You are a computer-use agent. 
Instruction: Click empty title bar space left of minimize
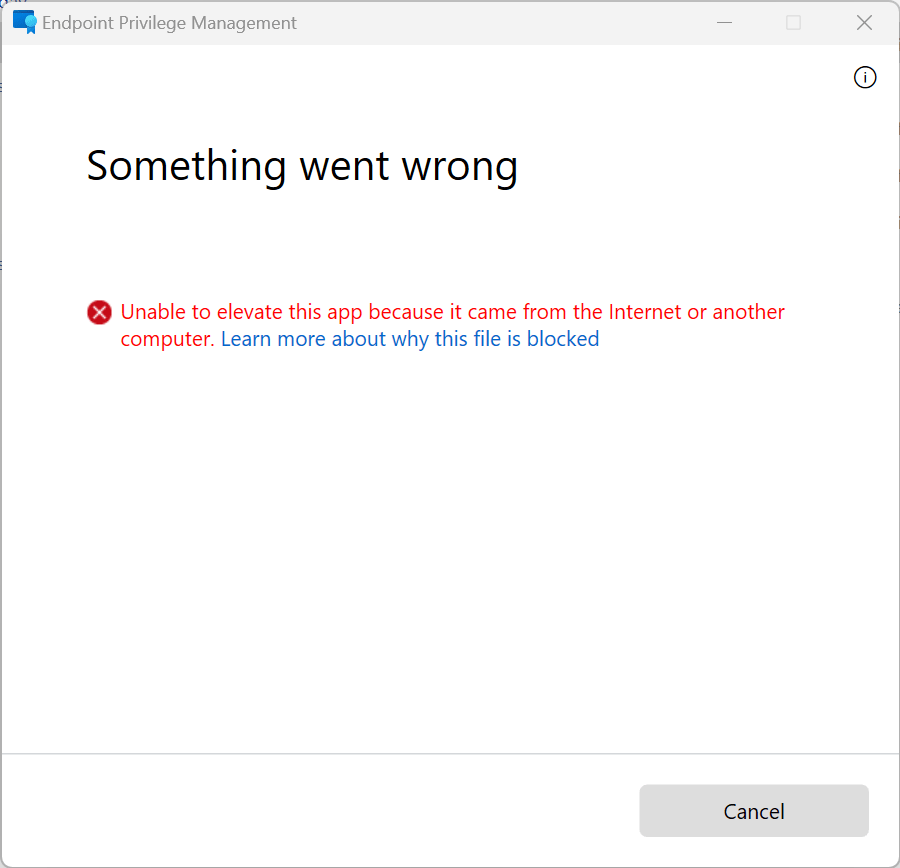point(500,22)
